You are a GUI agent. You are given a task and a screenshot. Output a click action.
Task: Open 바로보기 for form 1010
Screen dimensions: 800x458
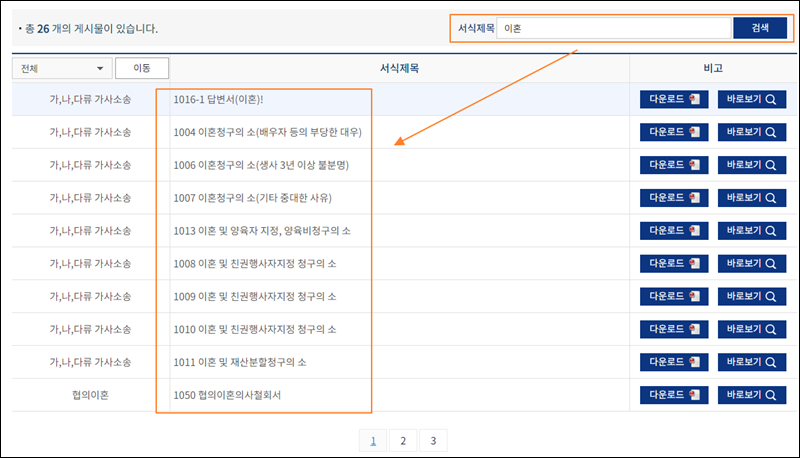click(x=752, y=329)
